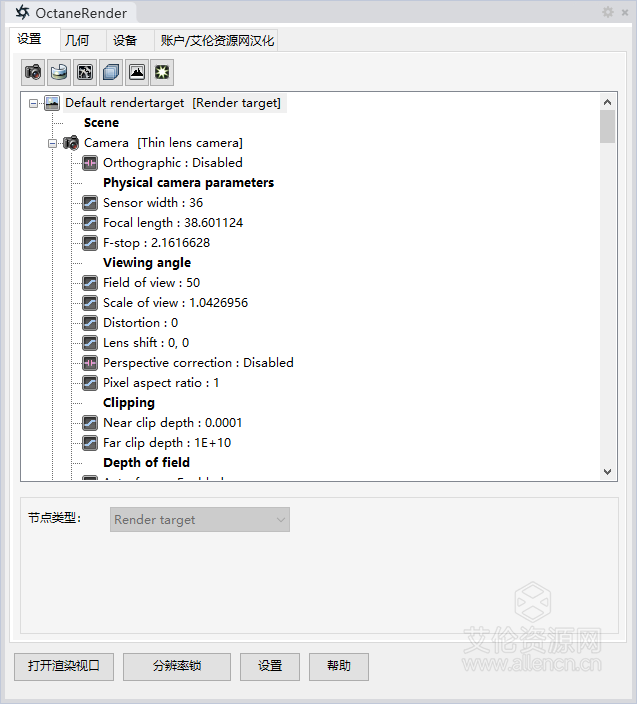Click the 'Depth of field' heading
Viewport: 637px width, 704px height.
[146, 463]
